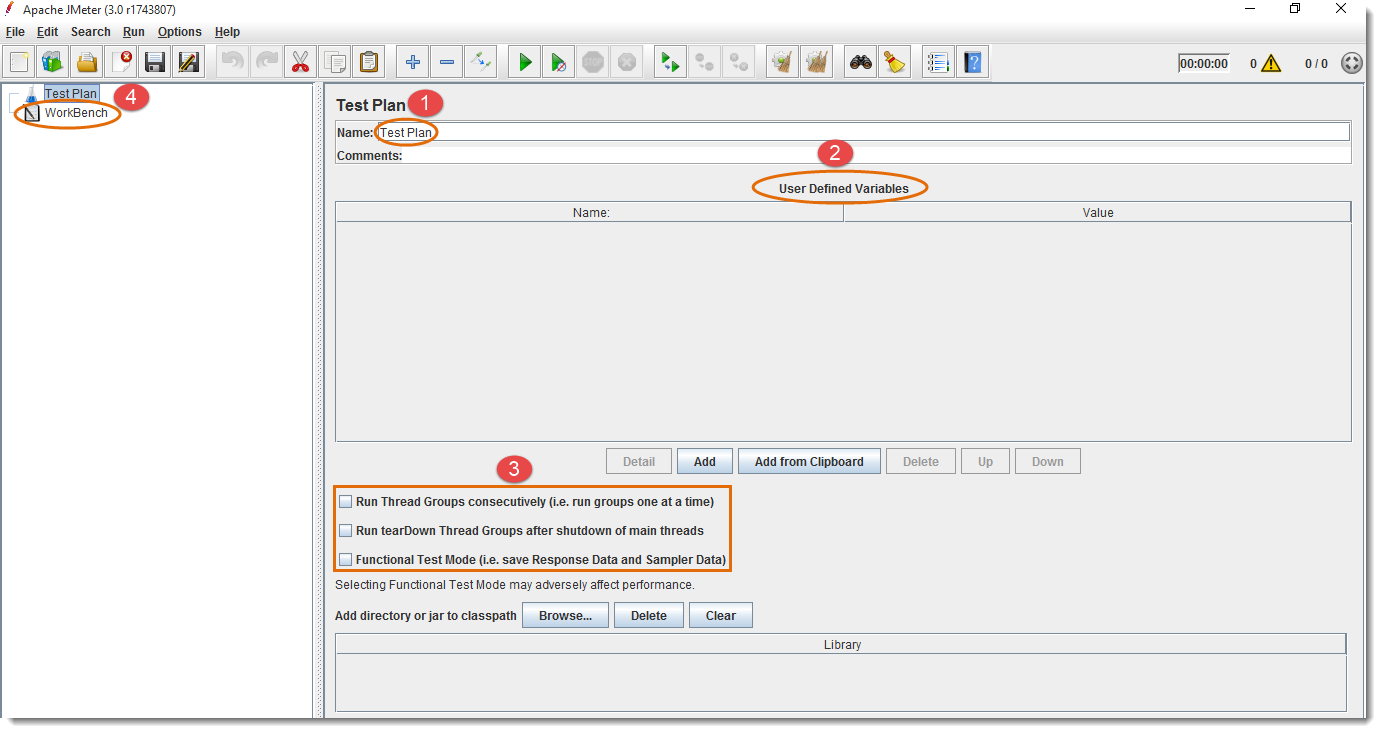
Task: Click Start no pauses icon
Action: point(559,62)
